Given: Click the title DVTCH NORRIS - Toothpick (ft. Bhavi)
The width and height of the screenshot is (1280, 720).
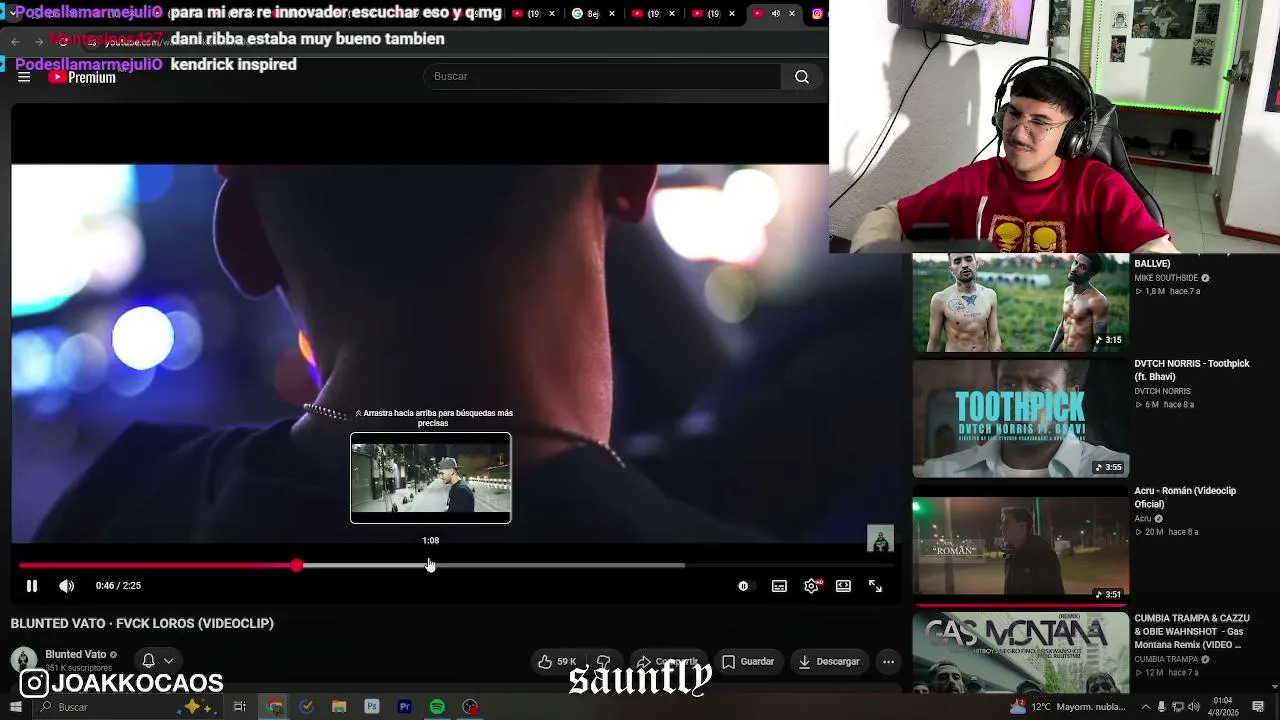Looking at the screenshot, I should point(1191,370).
